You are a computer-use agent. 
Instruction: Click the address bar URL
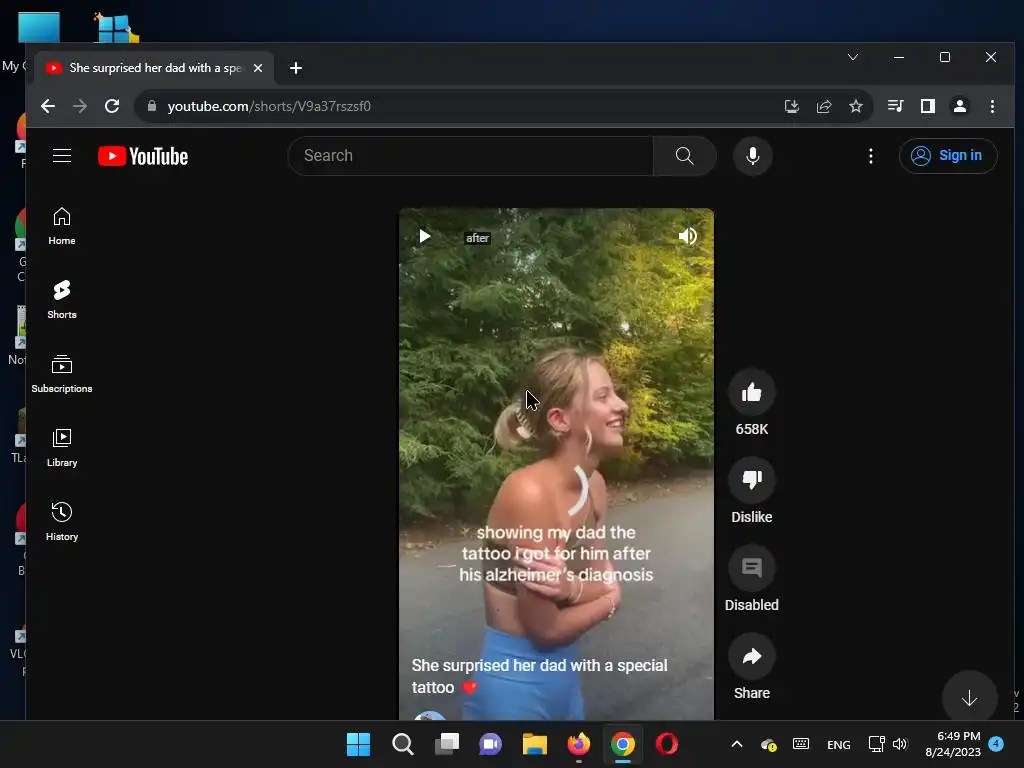pos(269,106)
